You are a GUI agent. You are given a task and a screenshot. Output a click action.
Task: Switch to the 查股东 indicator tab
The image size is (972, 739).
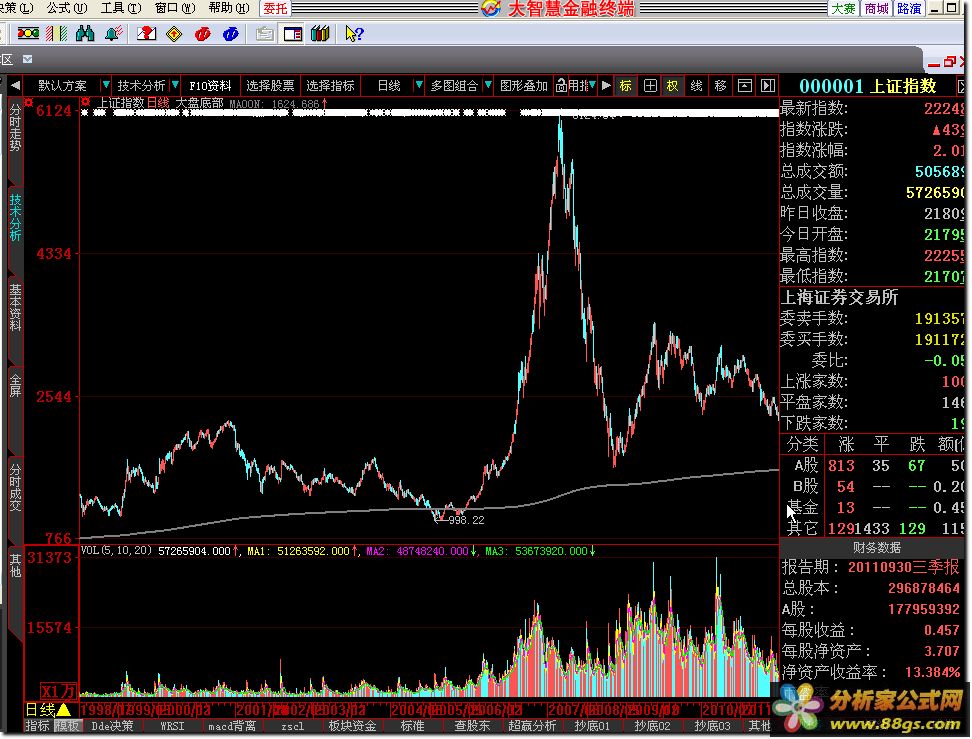click(x=472, y=725)
